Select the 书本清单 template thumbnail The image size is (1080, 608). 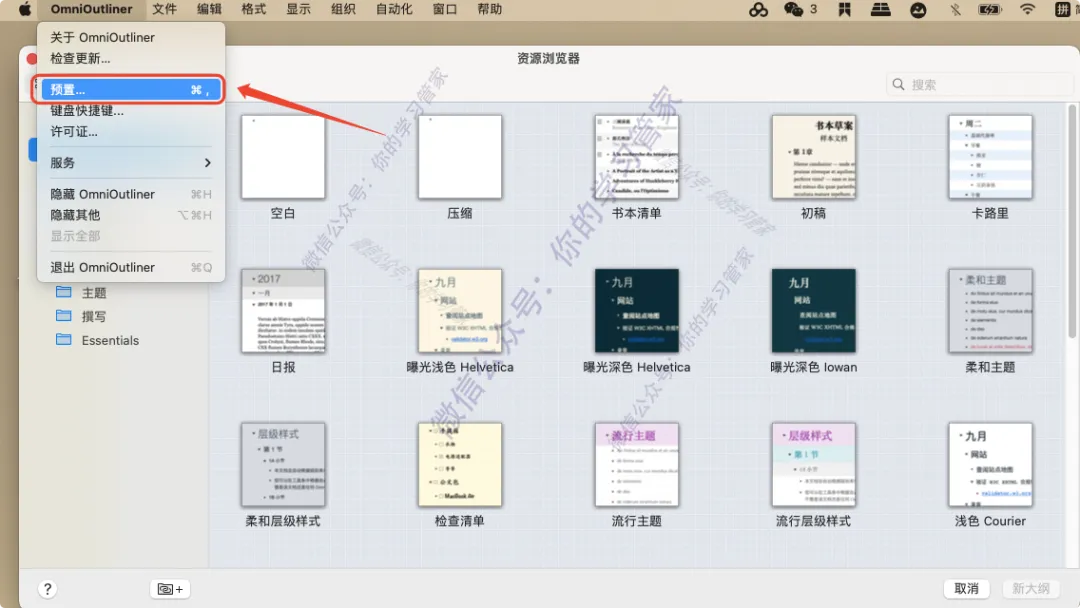[636, 157]
